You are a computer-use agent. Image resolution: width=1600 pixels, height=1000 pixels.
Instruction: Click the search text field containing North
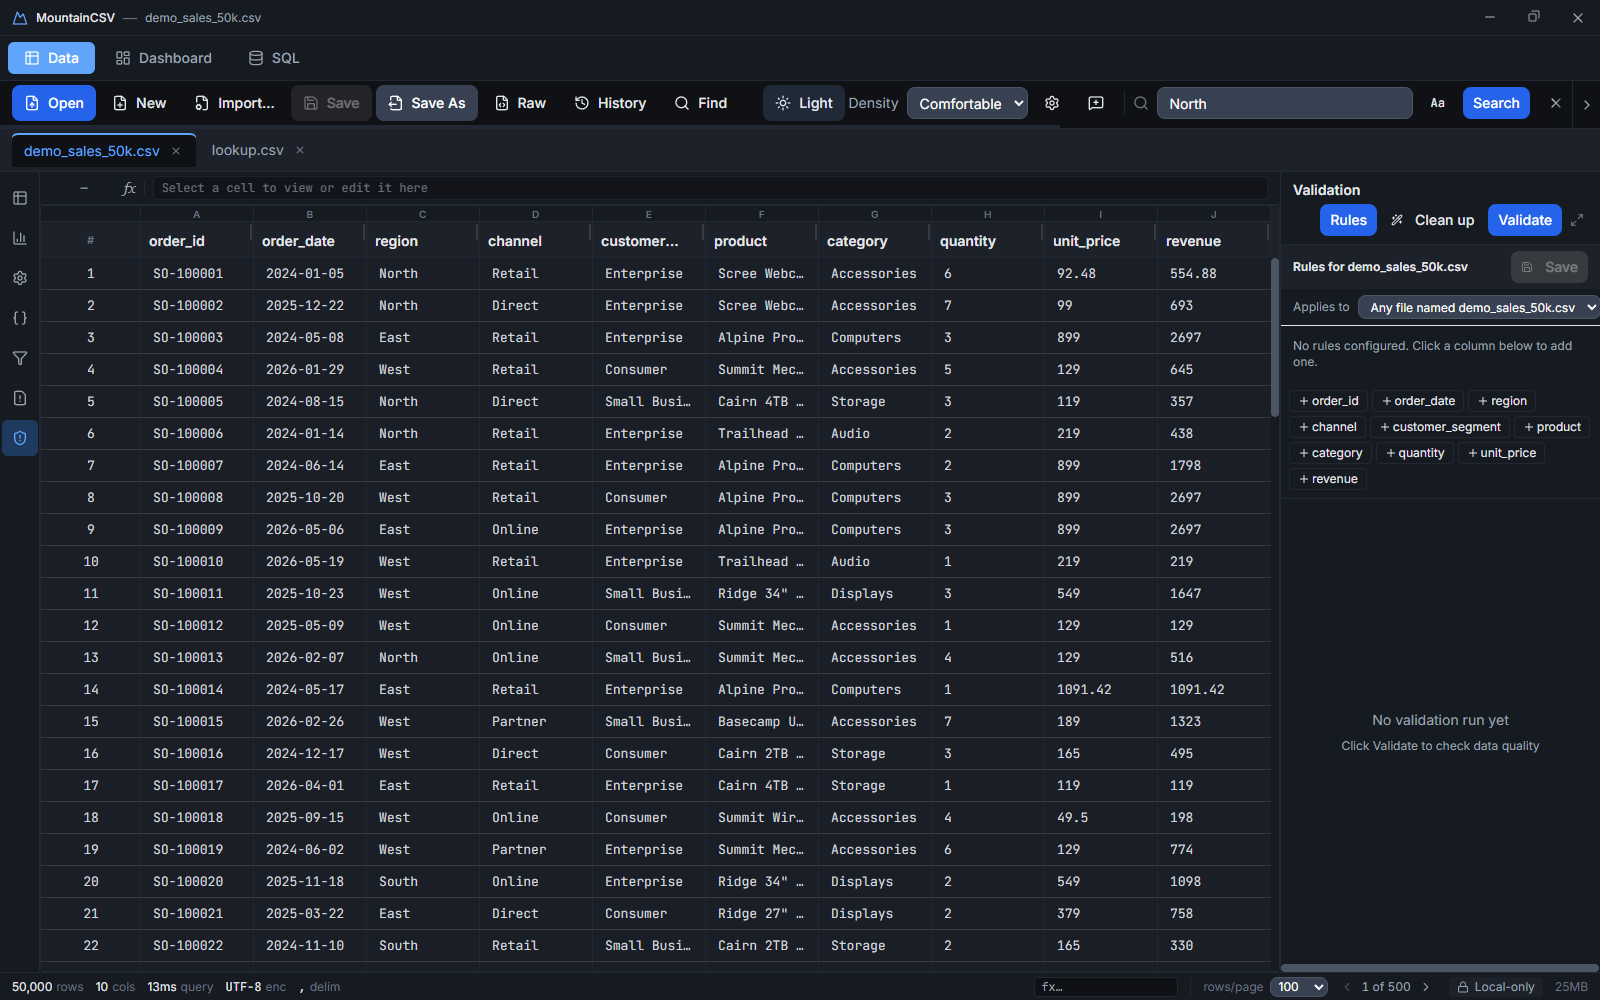click(x=1284, y=103)
